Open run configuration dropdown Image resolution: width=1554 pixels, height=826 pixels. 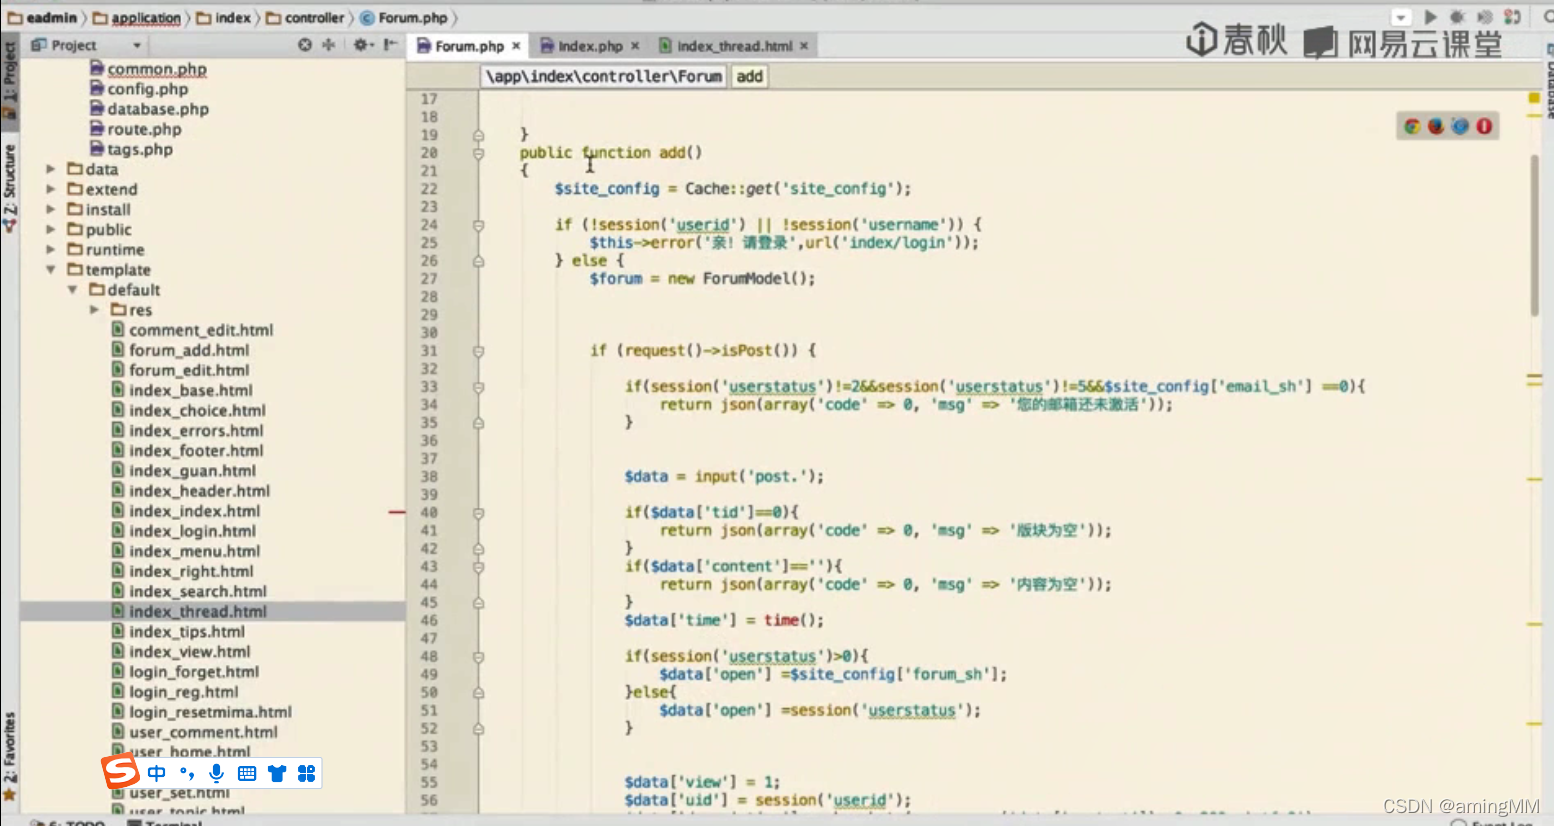click(x=1401, y=17)
